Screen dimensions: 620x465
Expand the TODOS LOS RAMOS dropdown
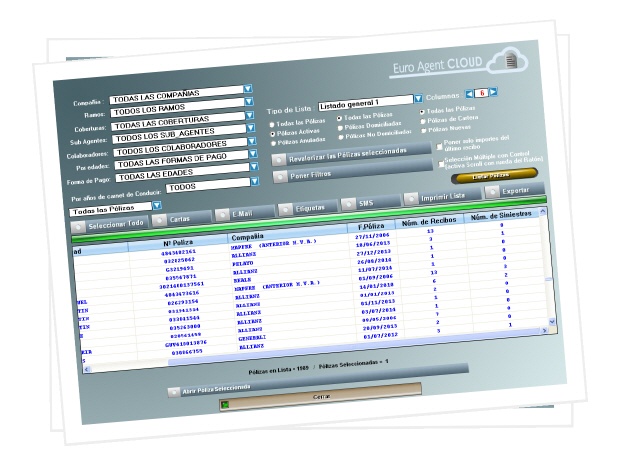coord(249,102)
